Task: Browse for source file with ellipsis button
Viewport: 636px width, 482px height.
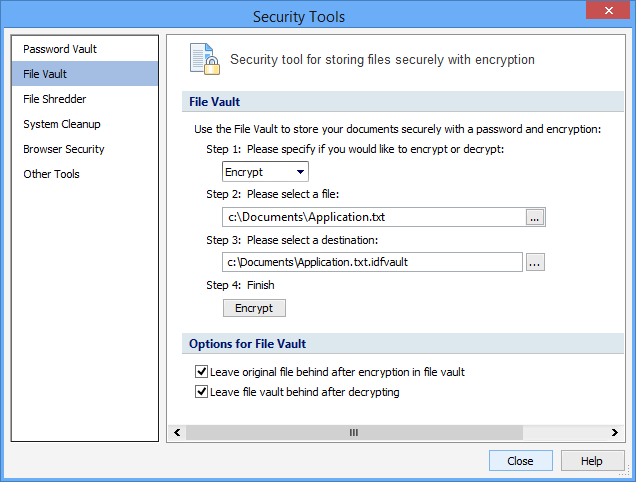Action: [535, 217]
